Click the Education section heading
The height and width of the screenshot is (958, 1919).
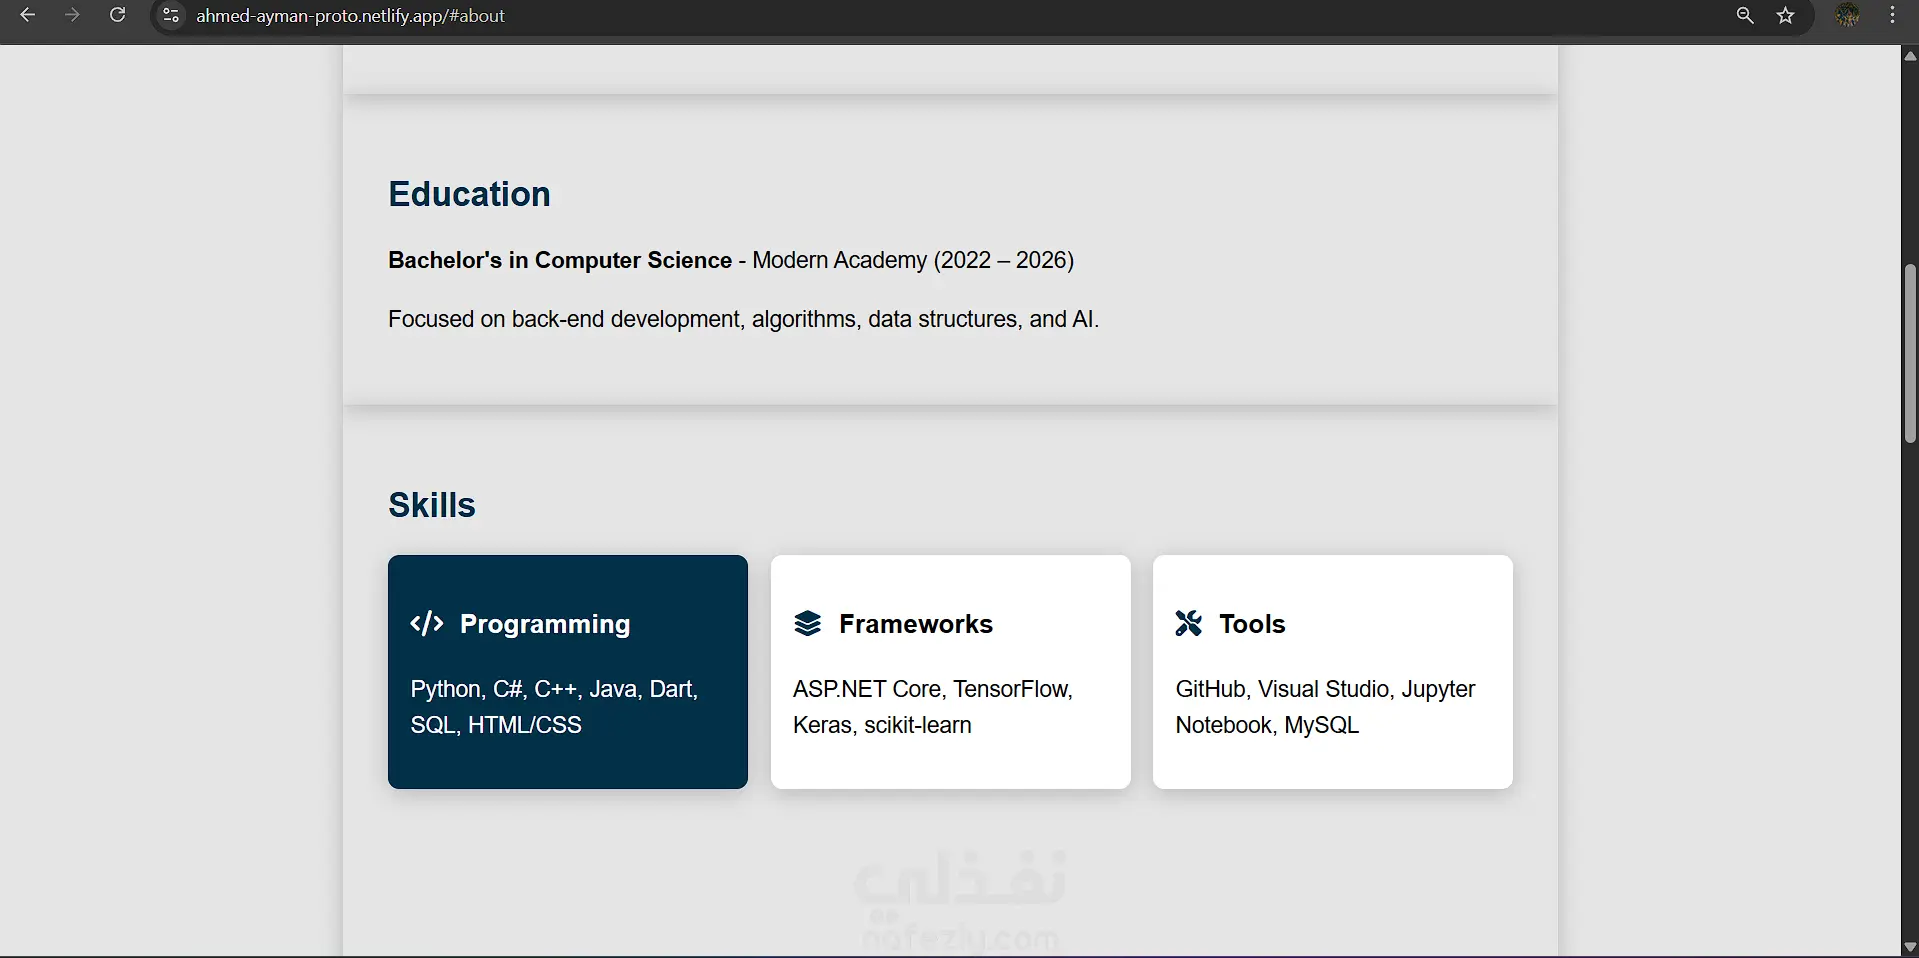(x=469, y=194)
